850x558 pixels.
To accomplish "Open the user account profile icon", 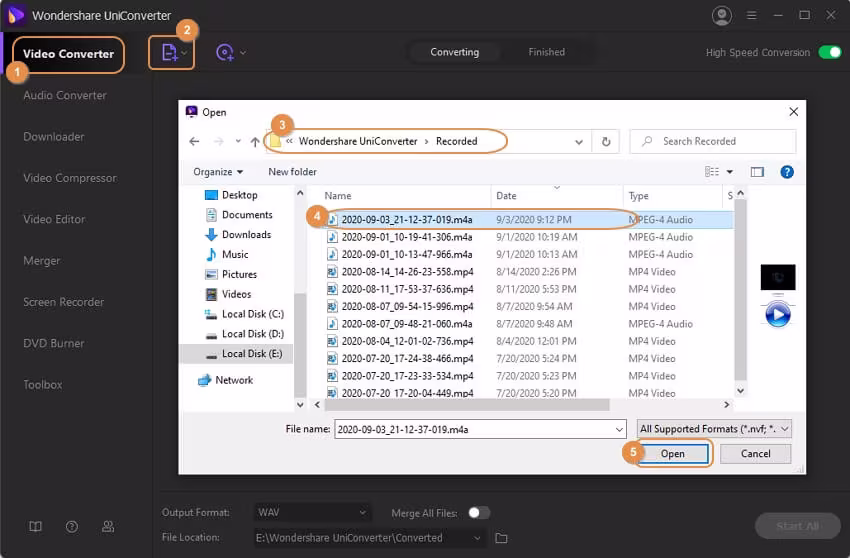I will coord(722,15).
